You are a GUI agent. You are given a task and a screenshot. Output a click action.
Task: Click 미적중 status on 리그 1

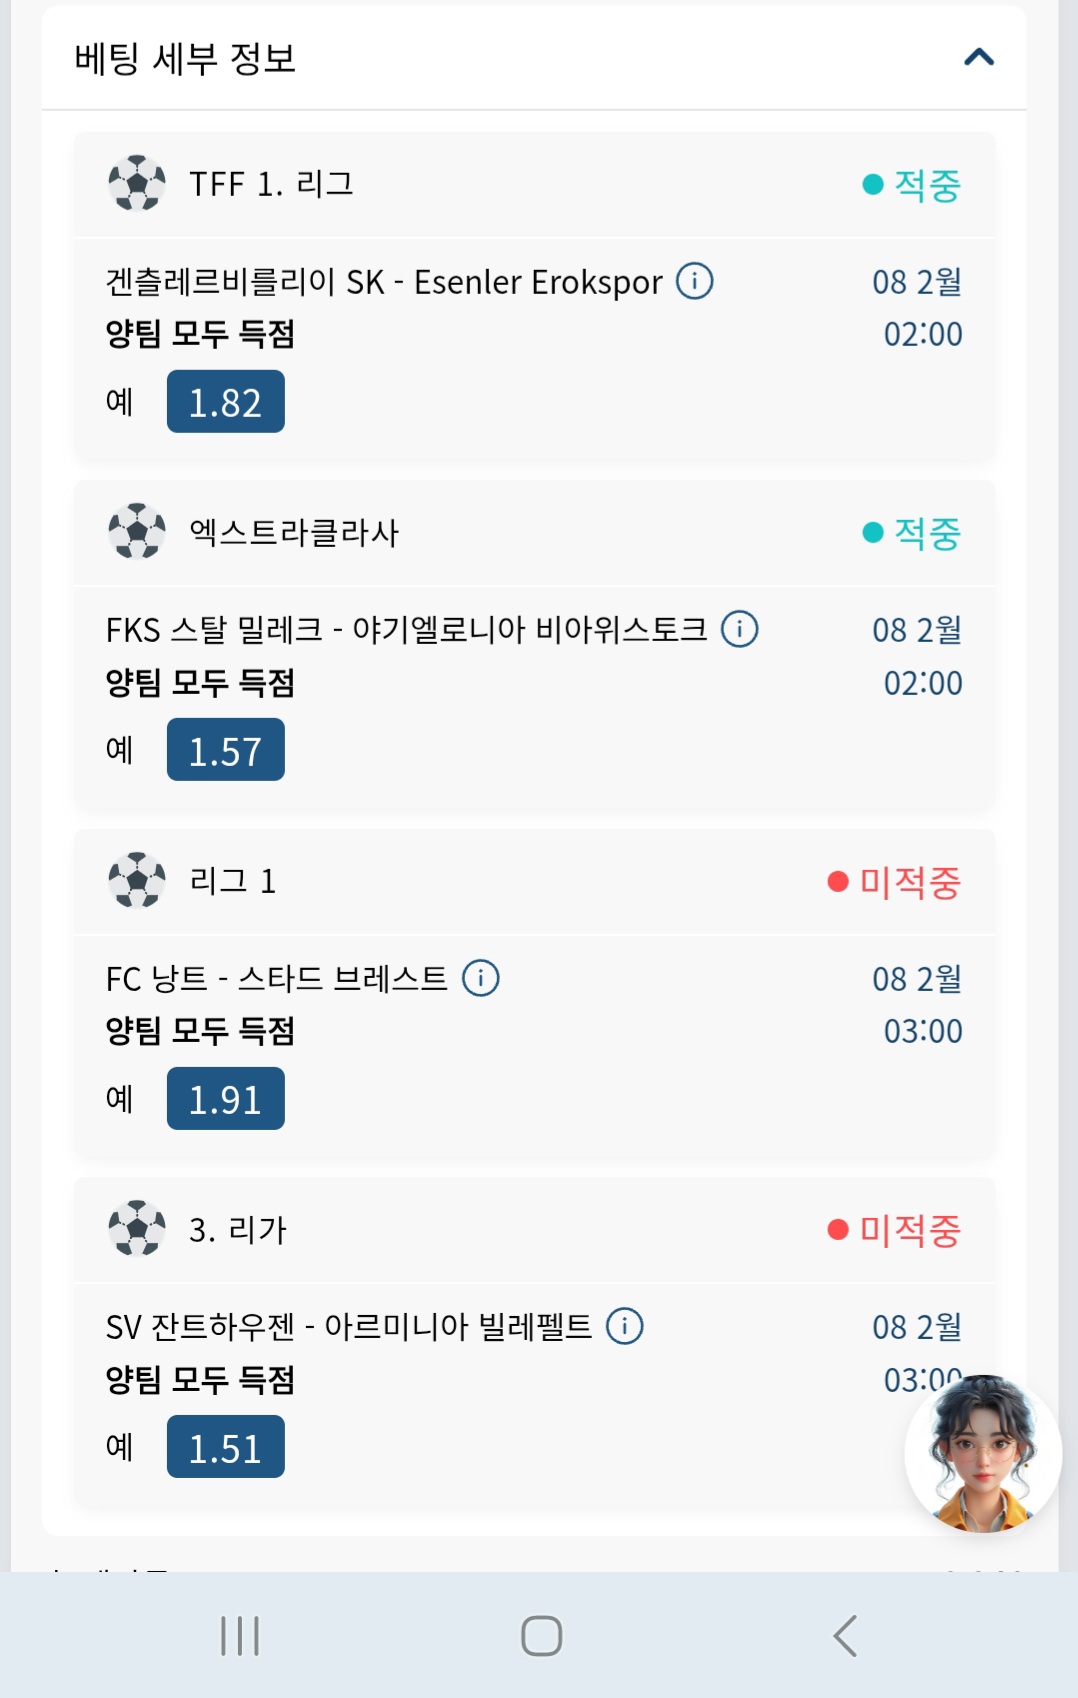895,882
